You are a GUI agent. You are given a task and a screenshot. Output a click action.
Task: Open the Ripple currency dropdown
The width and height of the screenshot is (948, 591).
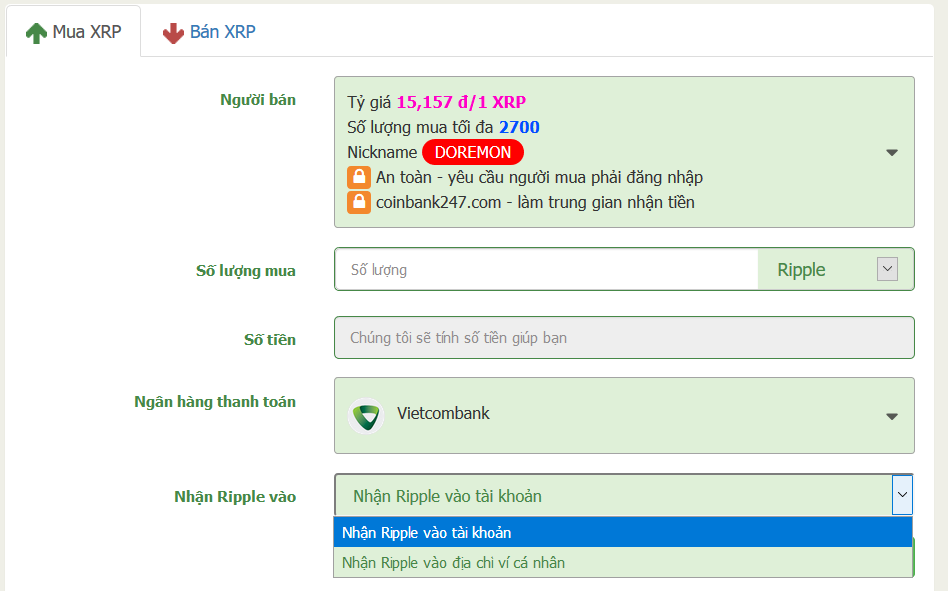835,270
